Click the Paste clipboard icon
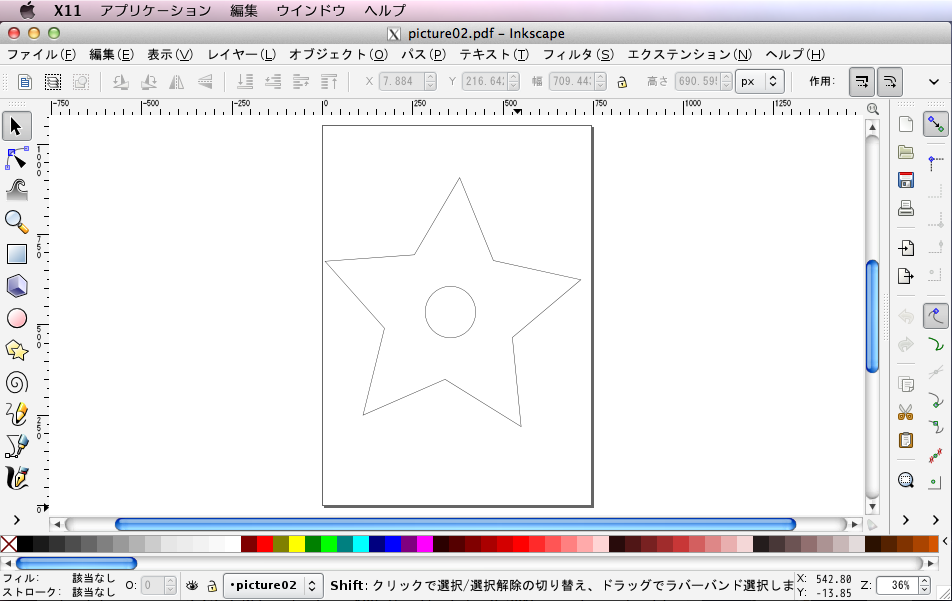Image resolution: width=952 pixels, height=601 pixels. [905, 440]
